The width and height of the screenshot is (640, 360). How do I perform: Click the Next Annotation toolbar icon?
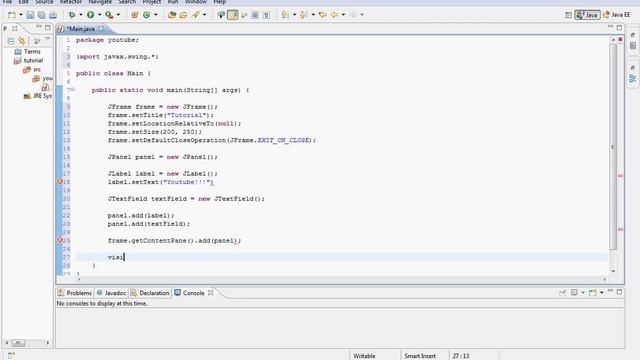click(x=285, y=15)
